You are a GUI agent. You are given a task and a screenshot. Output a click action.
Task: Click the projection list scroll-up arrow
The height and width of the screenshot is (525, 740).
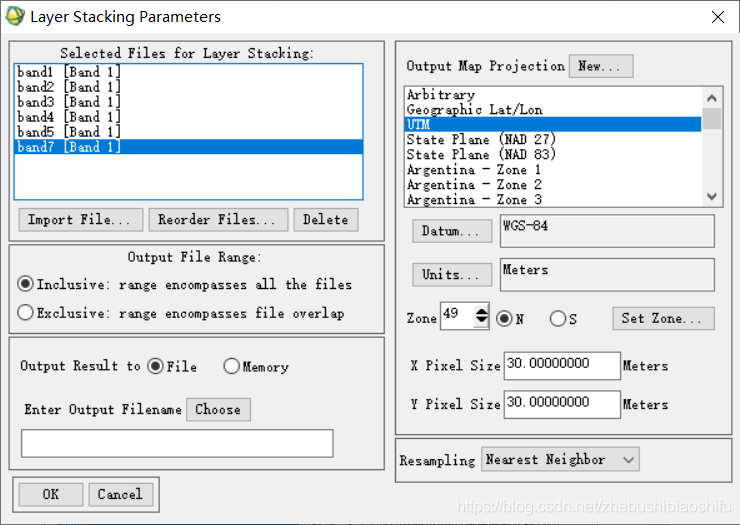click(x=712, y=98)
